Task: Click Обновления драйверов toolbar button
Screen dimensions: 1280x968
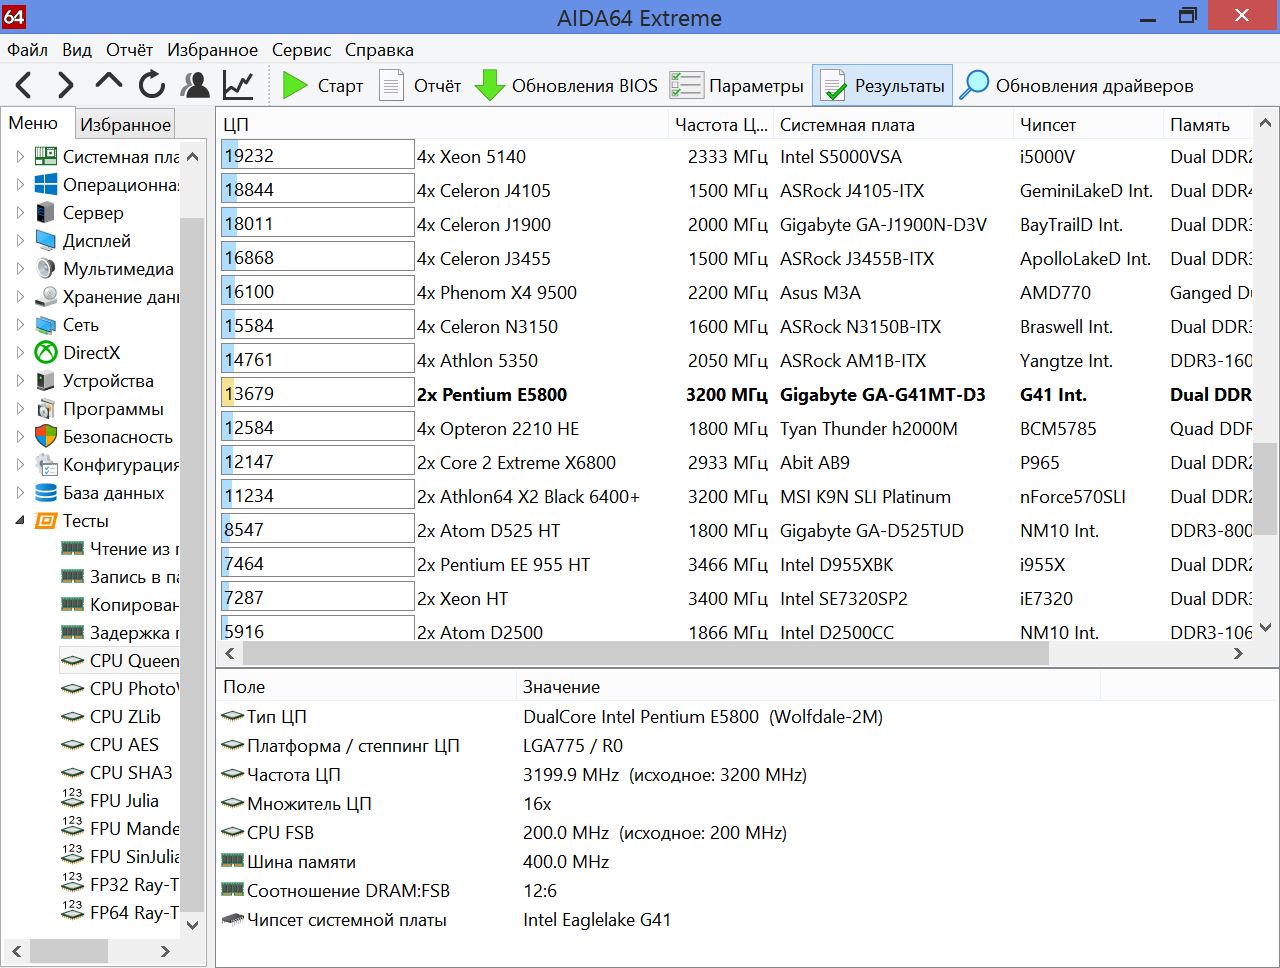Action: point(1077,86)
